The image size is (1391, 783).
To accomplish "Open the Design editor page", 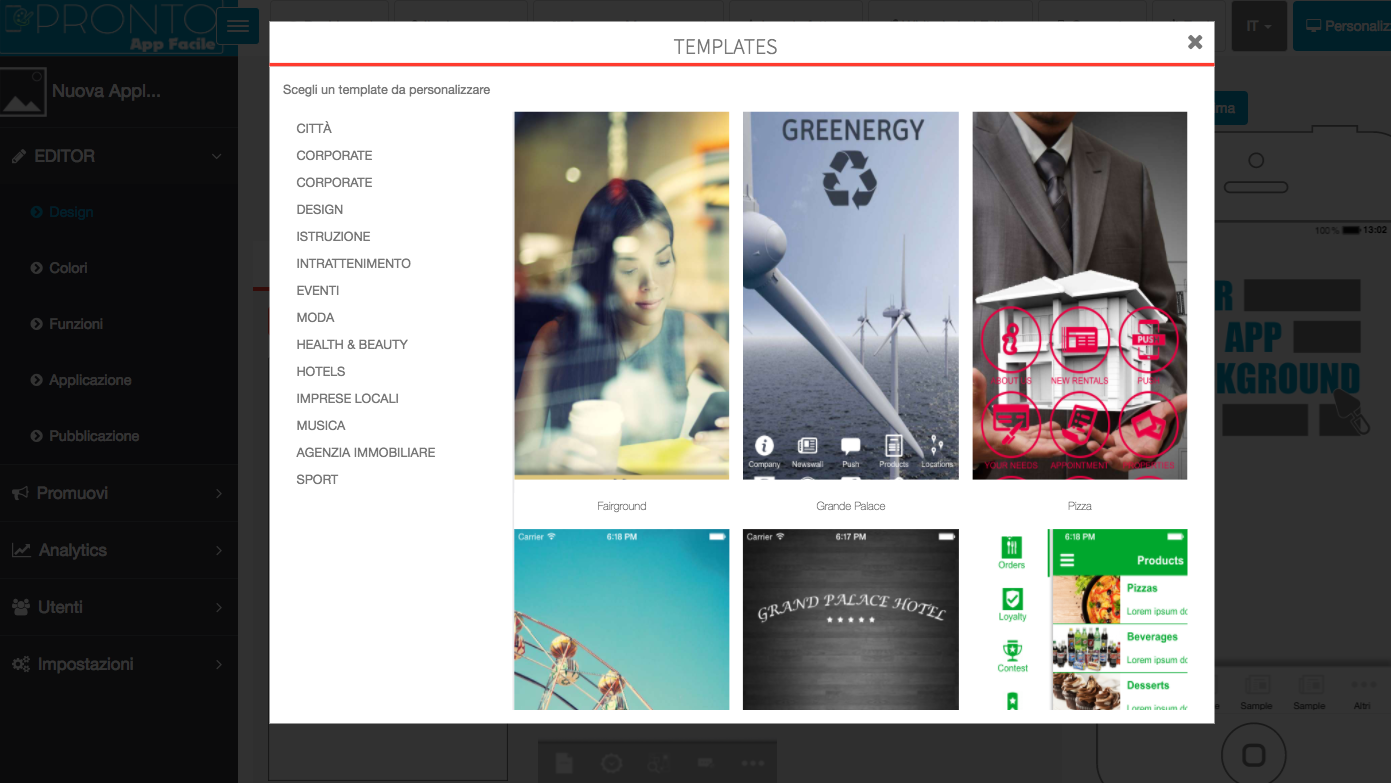I will pyautogui.click(x=71, y=212).
